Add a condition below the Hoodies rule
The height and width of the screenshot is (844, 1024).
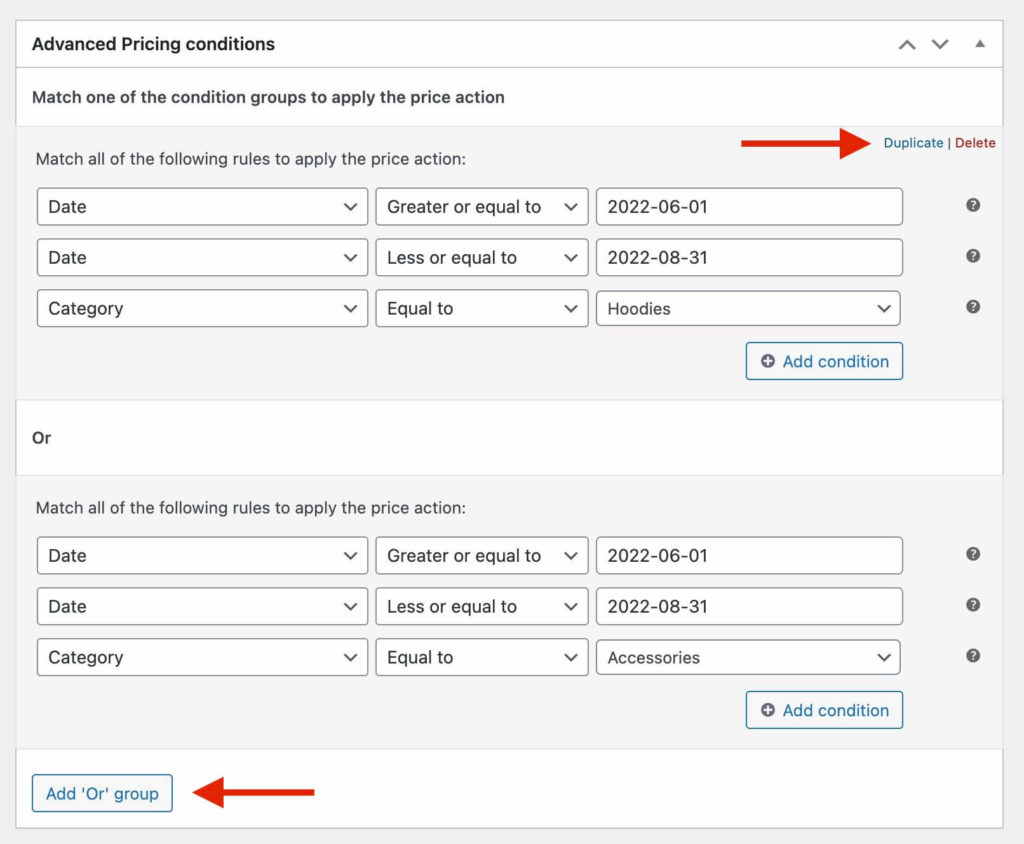[824, 361]
